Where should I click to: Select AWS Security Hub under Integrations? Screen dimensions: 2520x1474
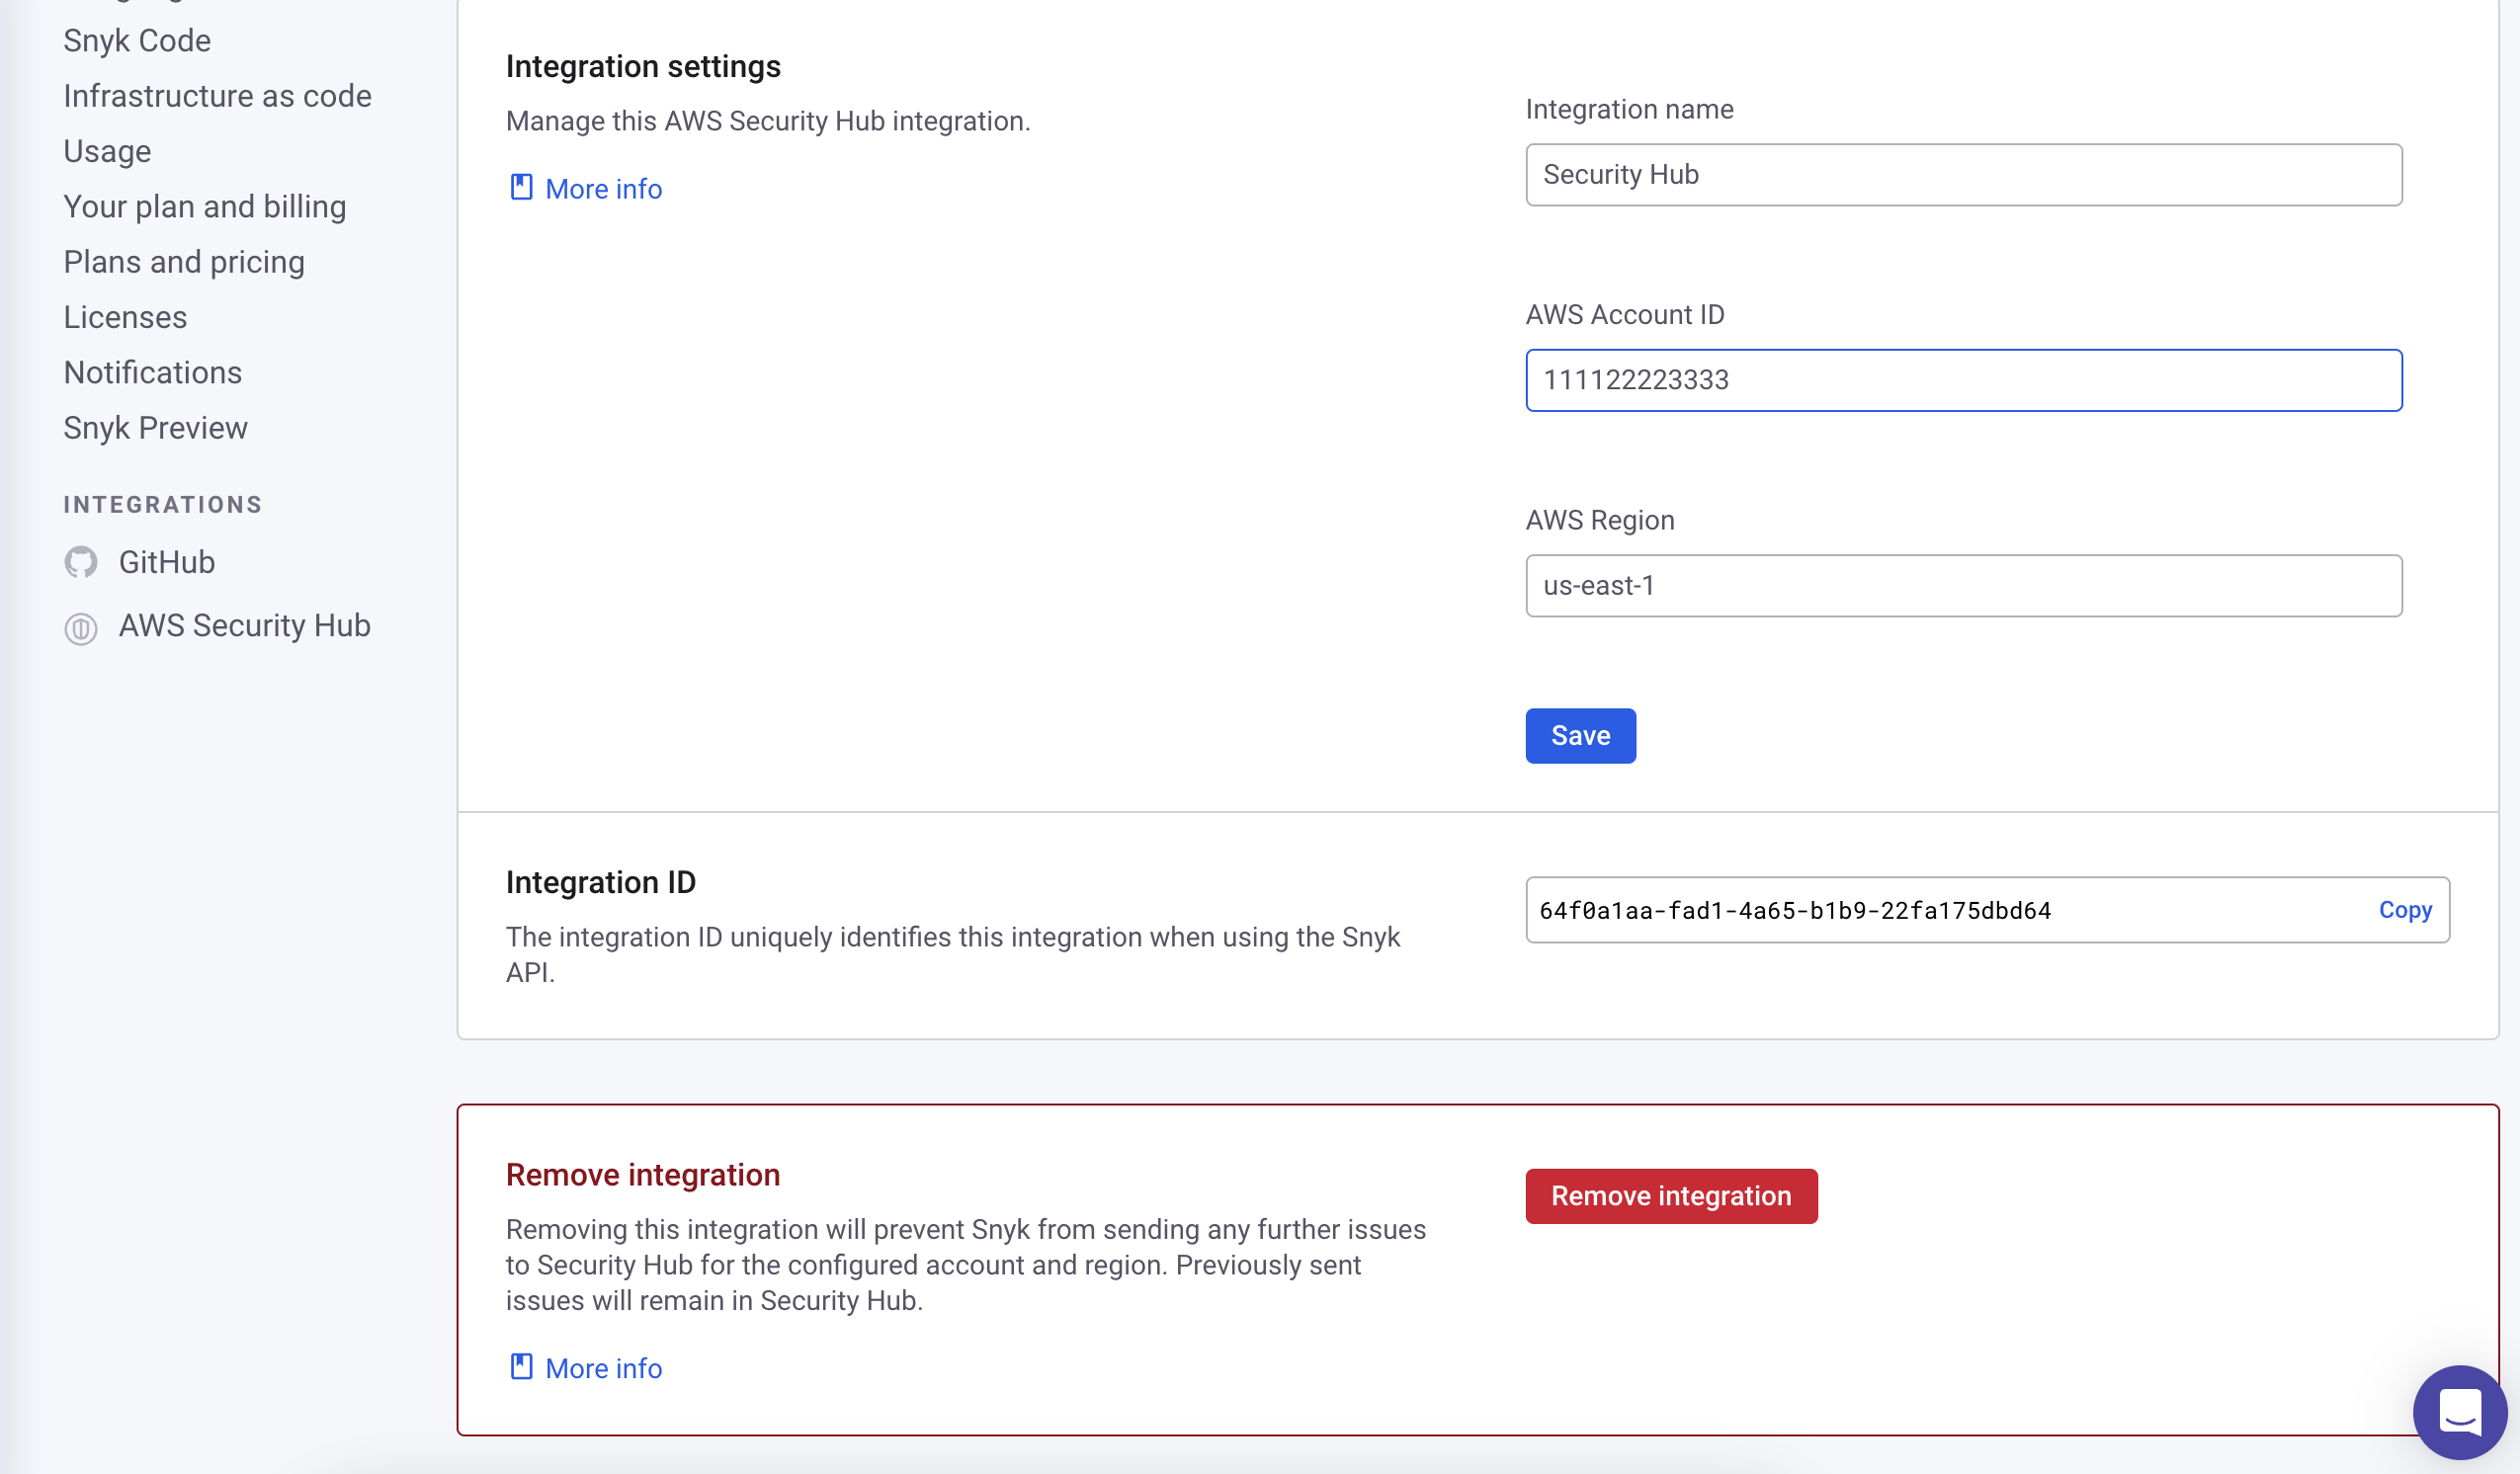tap(244, 625)
